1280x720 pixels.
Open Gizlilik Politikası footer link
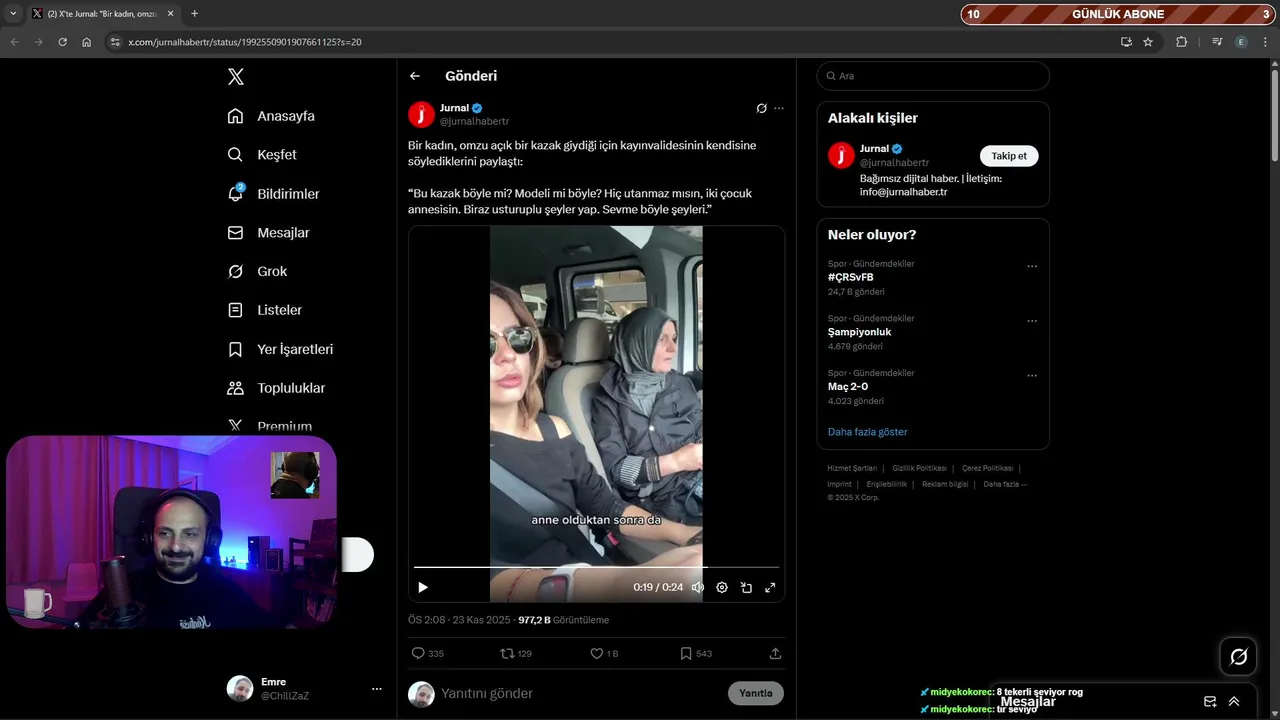click(x=919, y=468)
